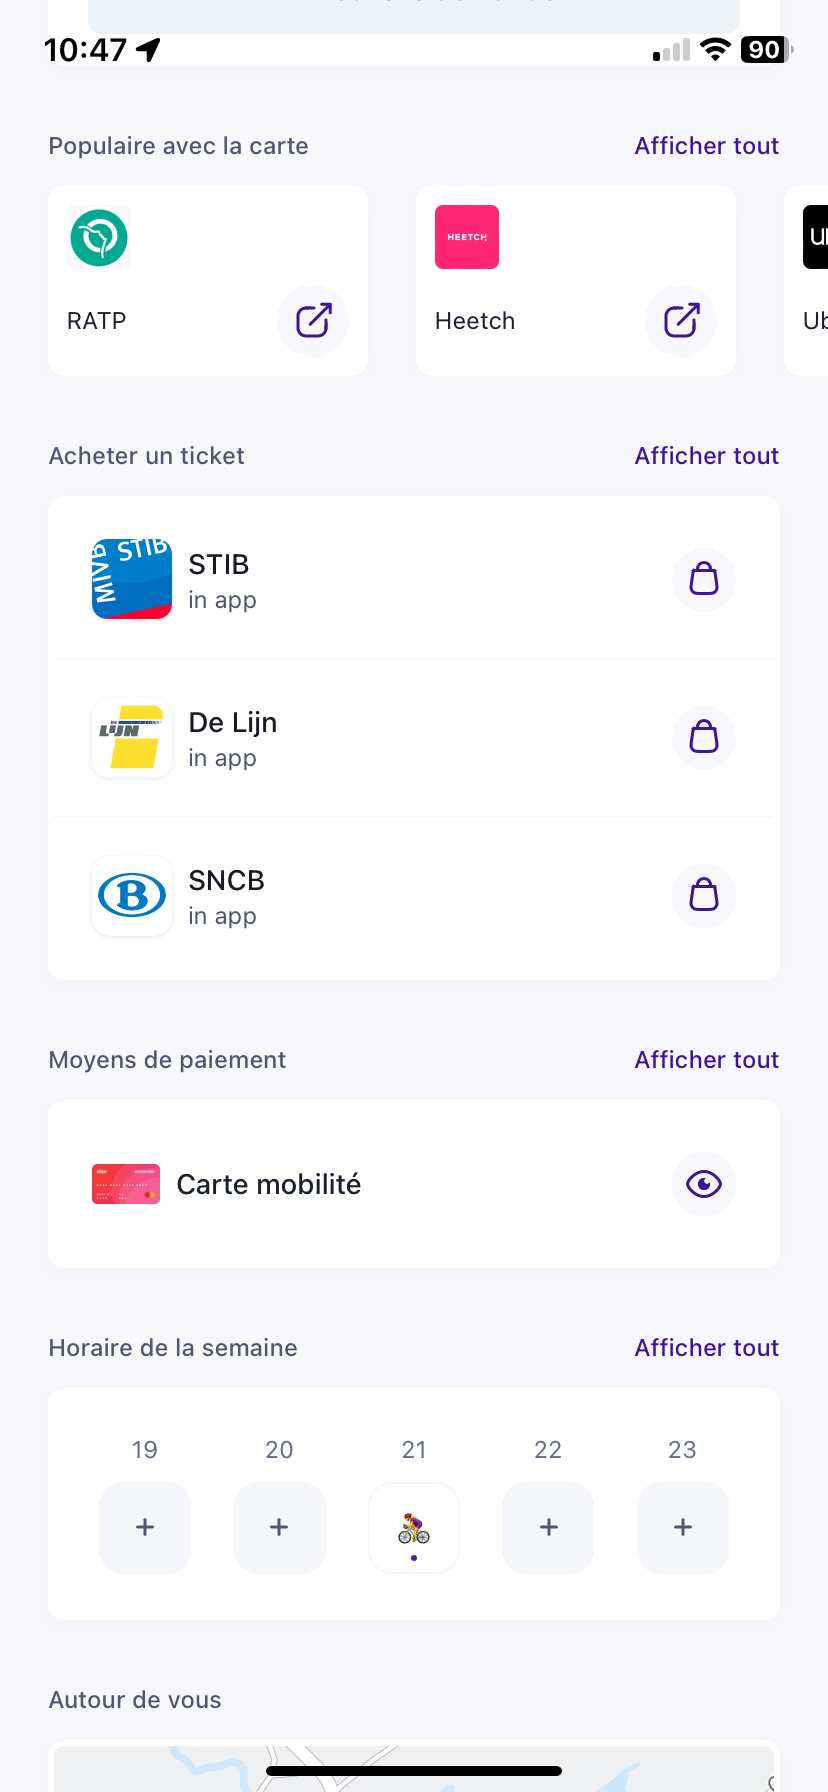Image resolution: width=828 pixels, height=1792 pixels.
Task: Add a trip on day 20
Action: pyautogui.click(x=279, y=1527)
